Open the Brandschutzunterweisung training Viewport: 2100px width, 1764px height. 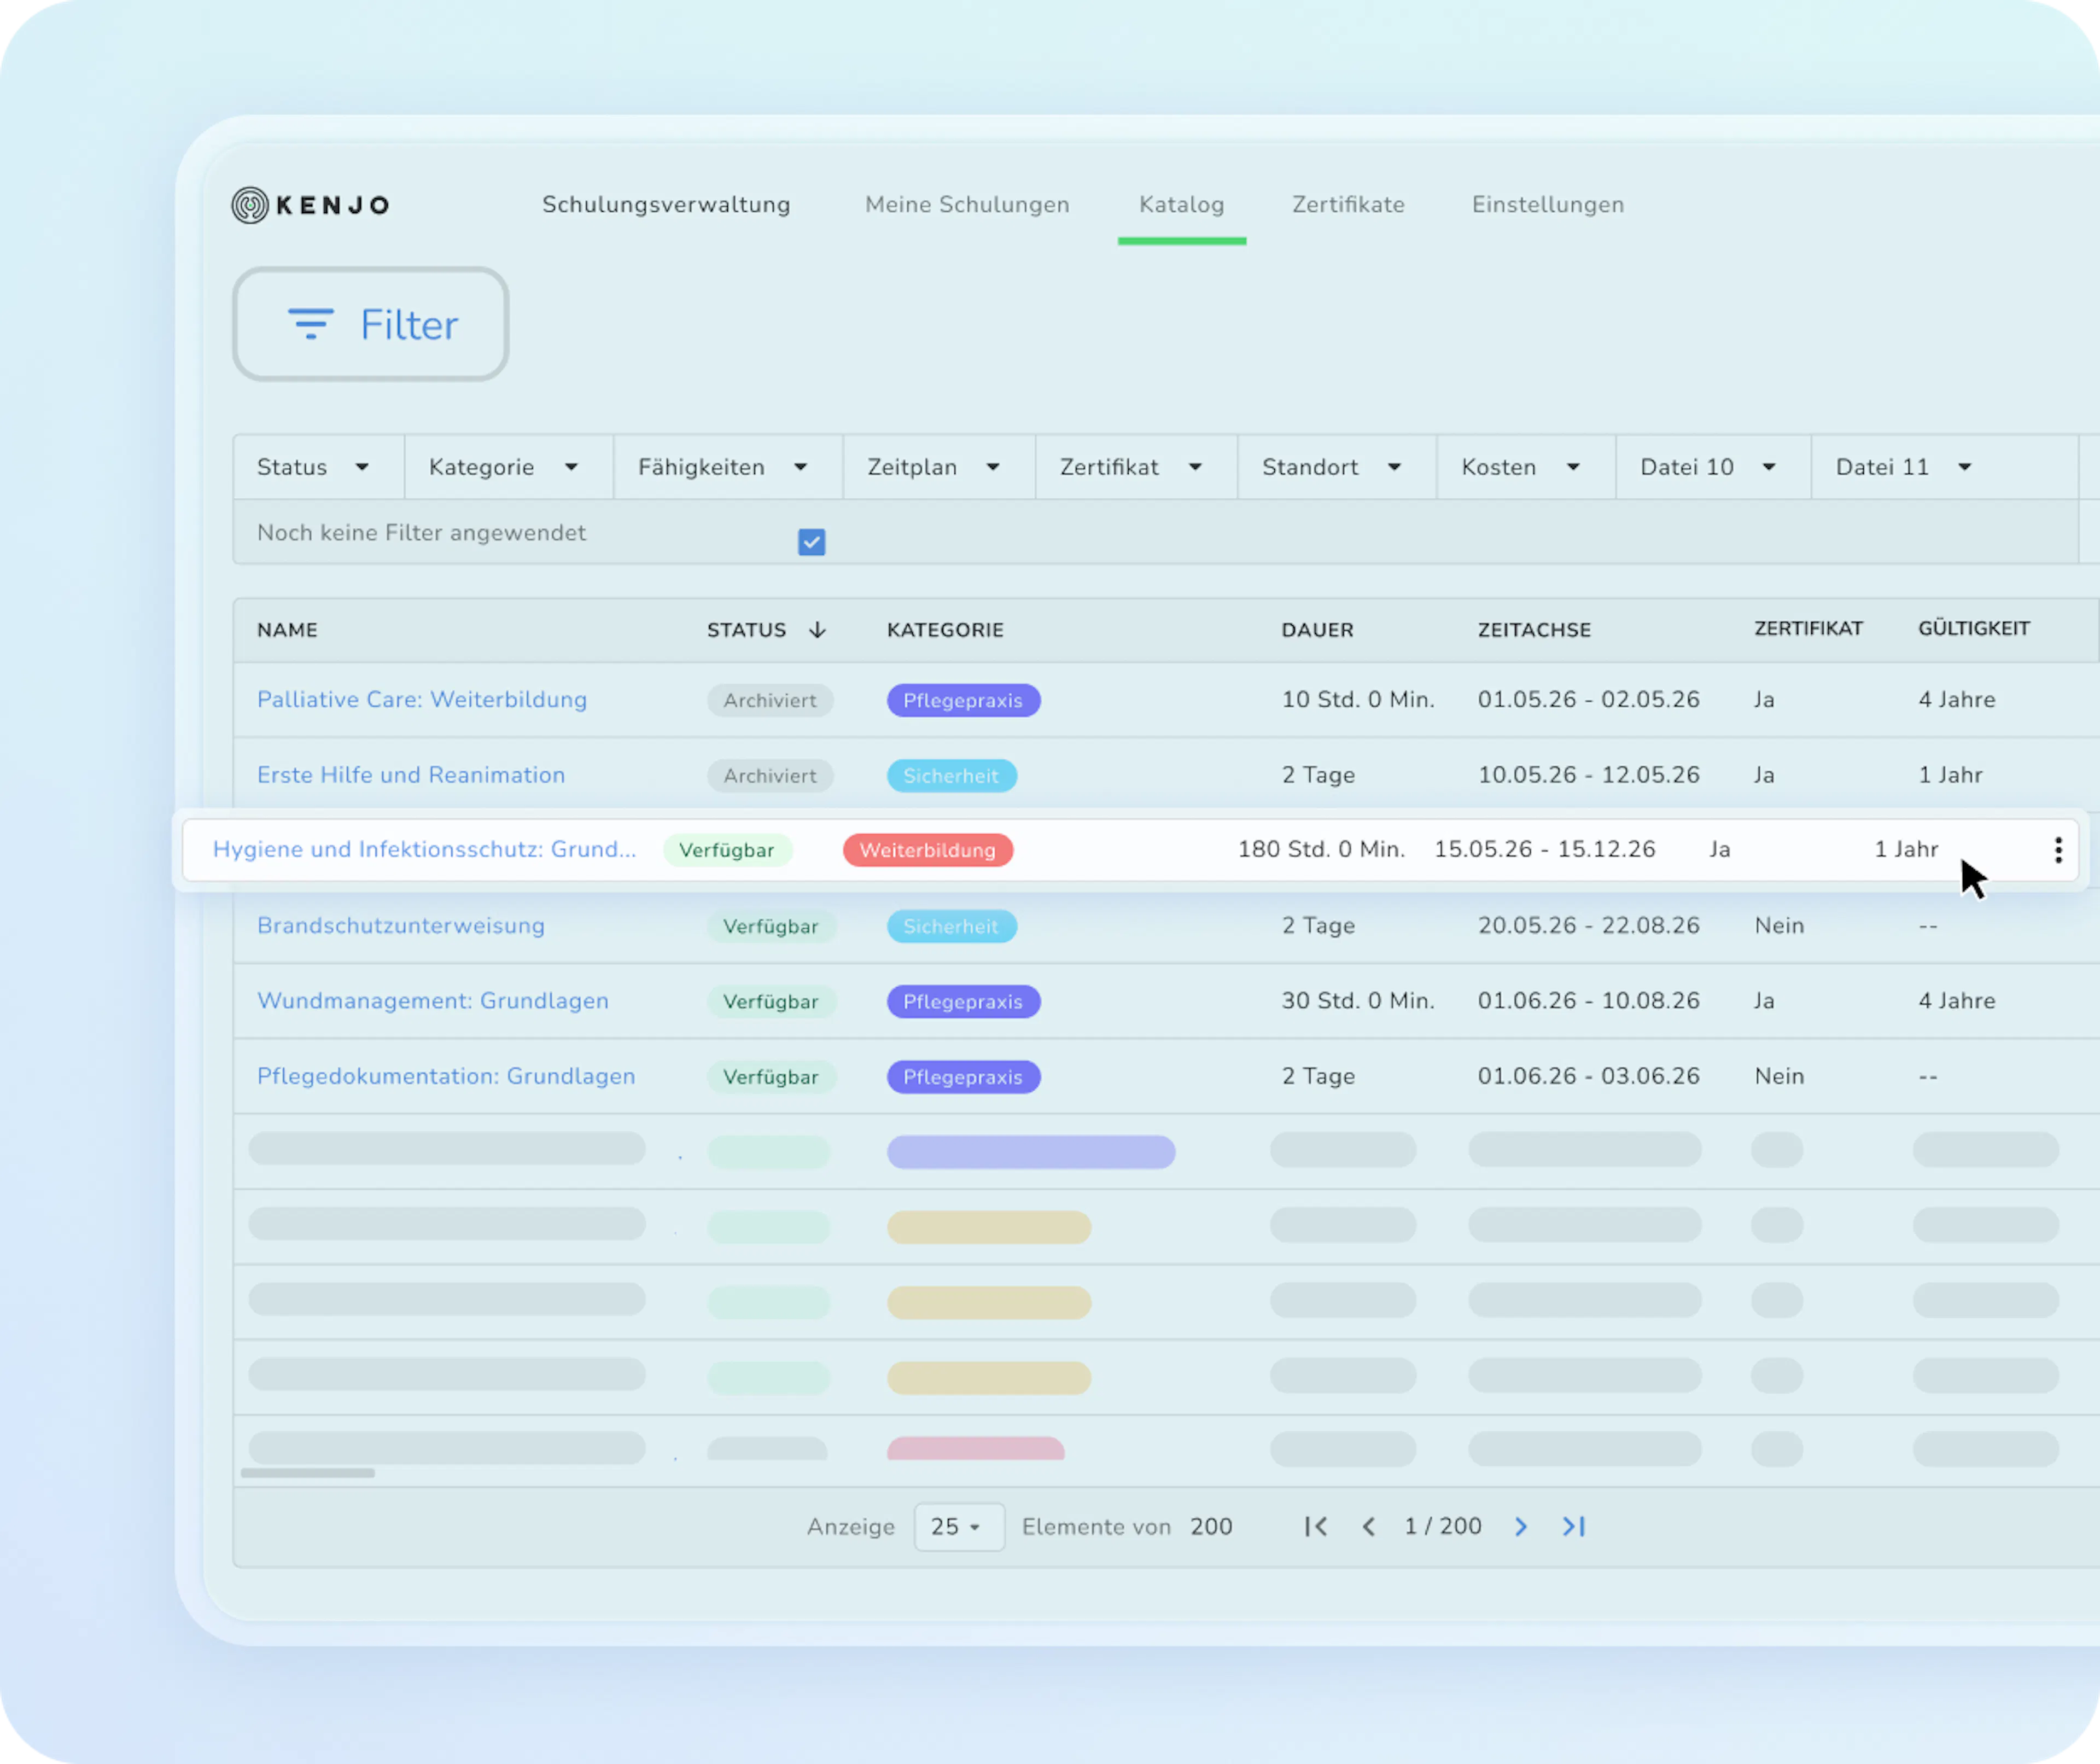[x=401, y=926]
